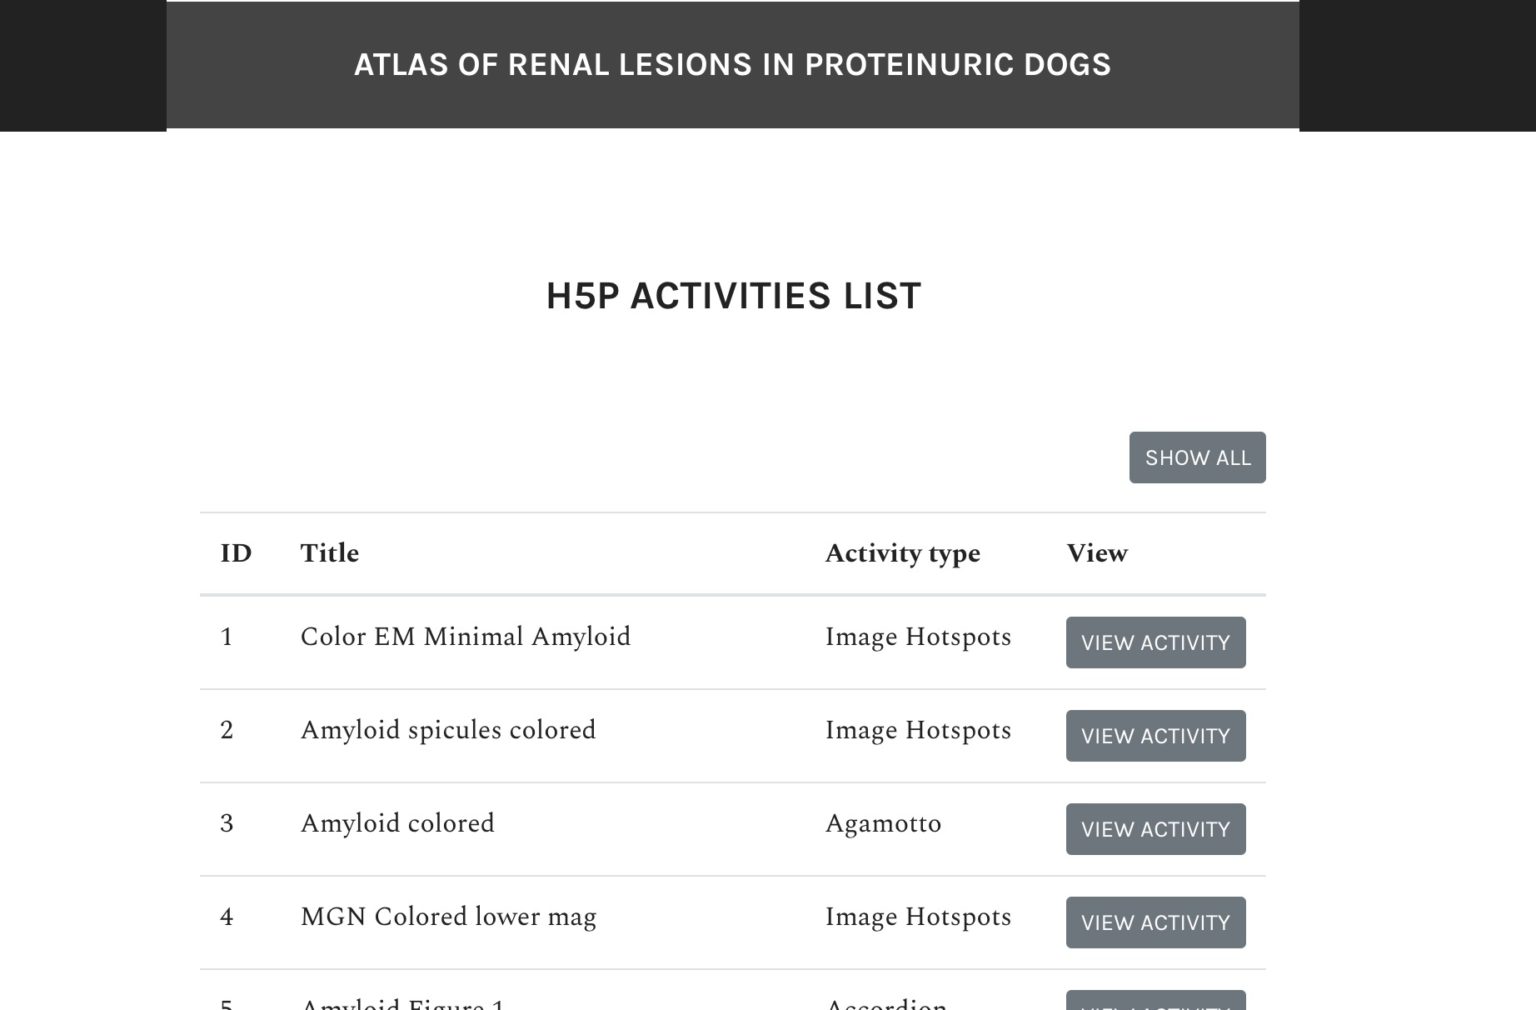1536x1010 pixels.
Task: Select row ID number 2
Action: point(227,730)
